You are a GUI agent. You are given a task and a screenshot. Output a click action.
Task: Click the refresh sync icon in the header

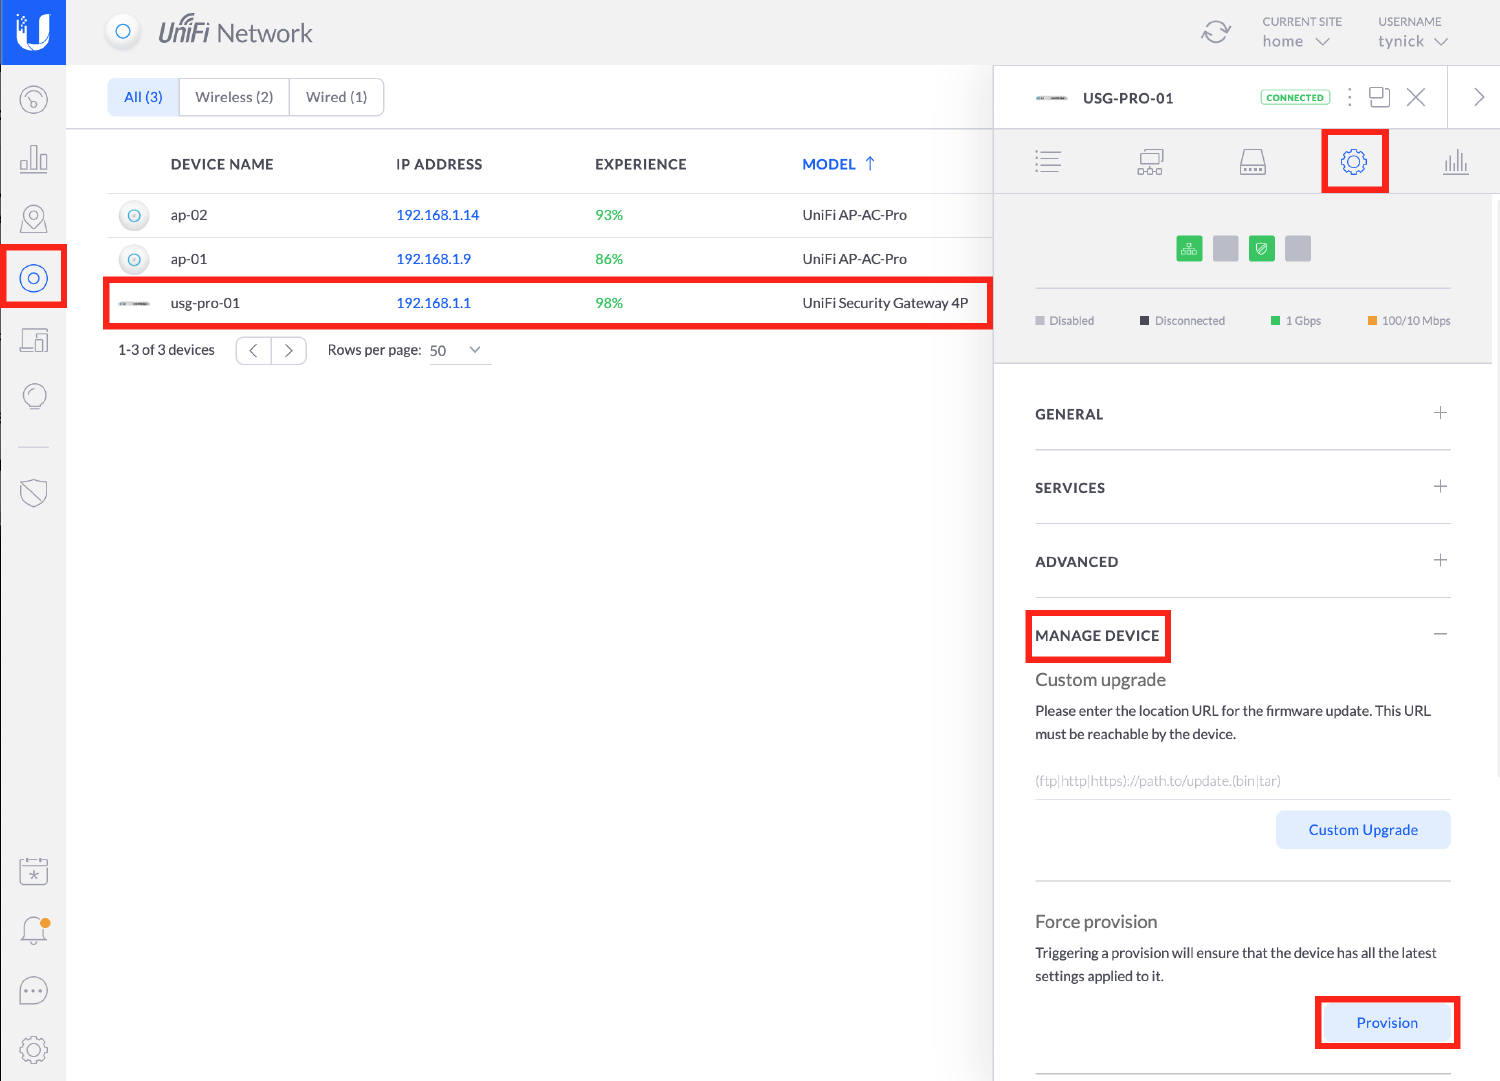(1216, 32)
